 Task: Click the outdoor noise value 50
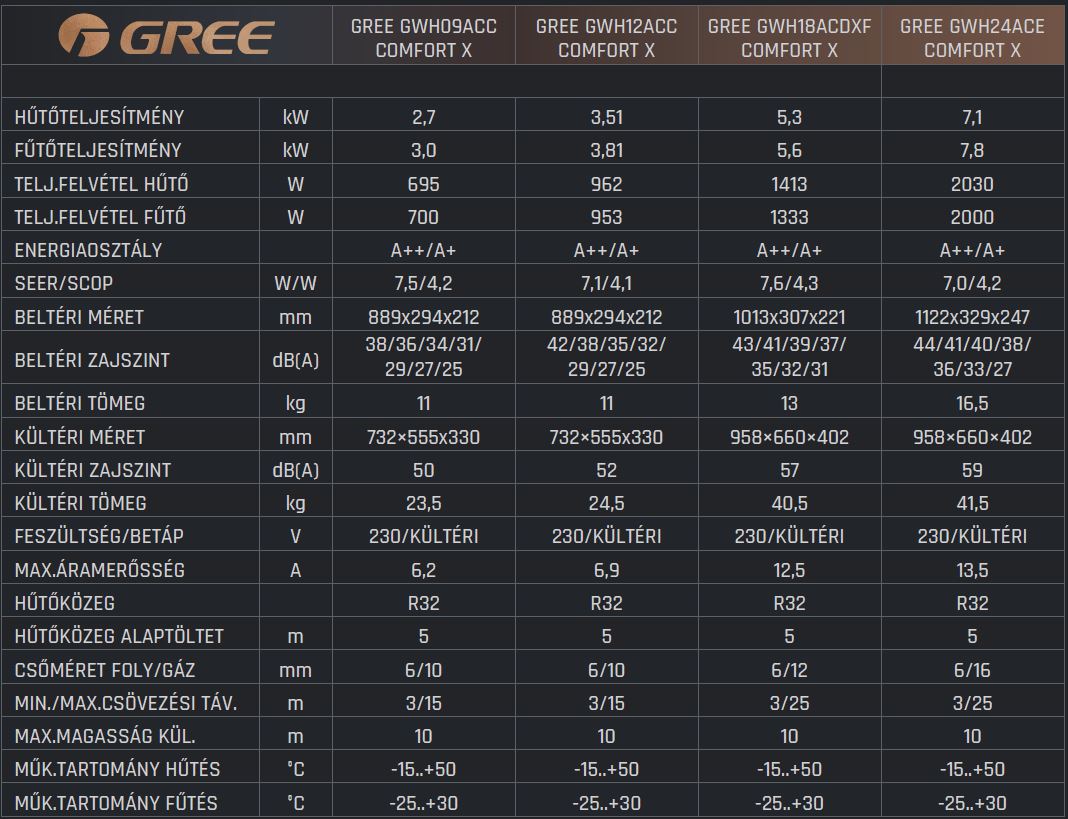click(424, 470)
